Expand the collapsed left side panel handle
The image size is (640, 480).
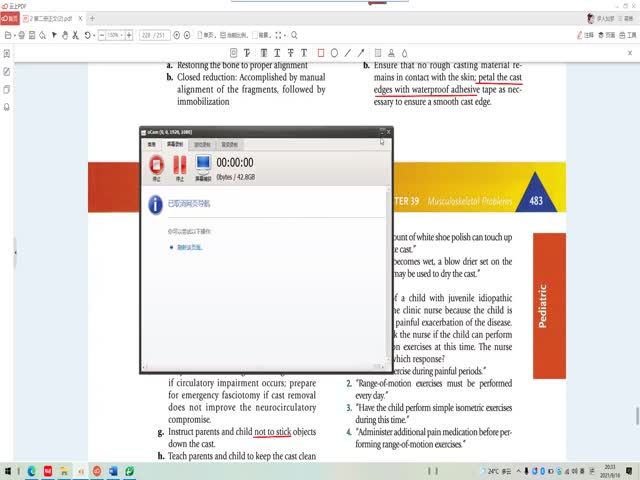tap(15, 252)
